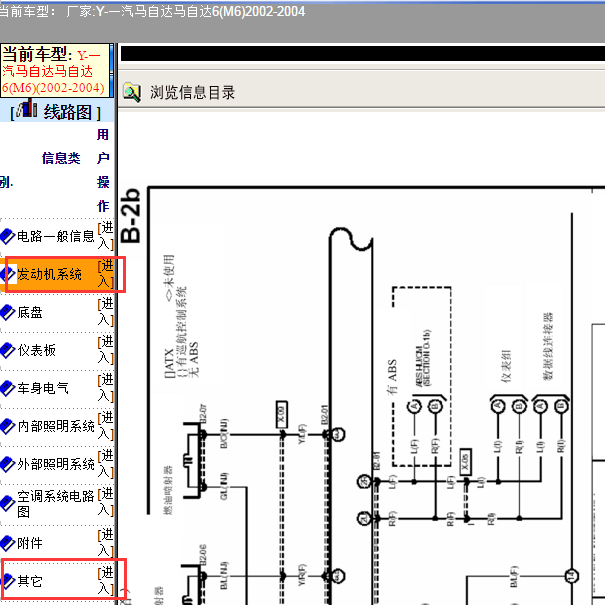Screen dimensions: 605x605
Task: Click the X-05 connector box in diagram
Action: point(466,462)
